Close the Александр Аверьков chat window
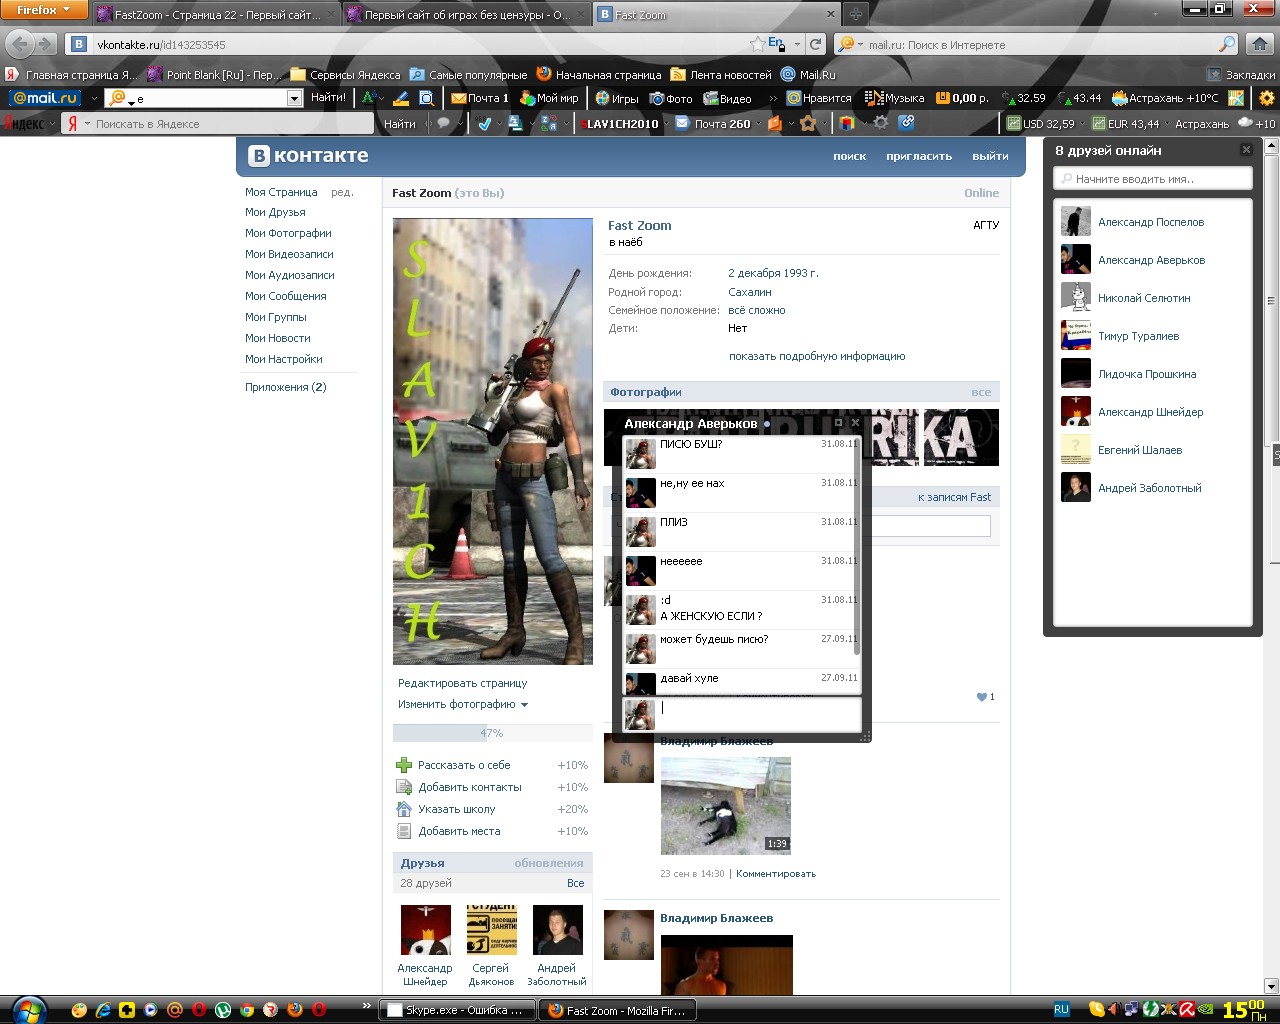Viewport: 1280px width, 1024px height. coord(855,423)
